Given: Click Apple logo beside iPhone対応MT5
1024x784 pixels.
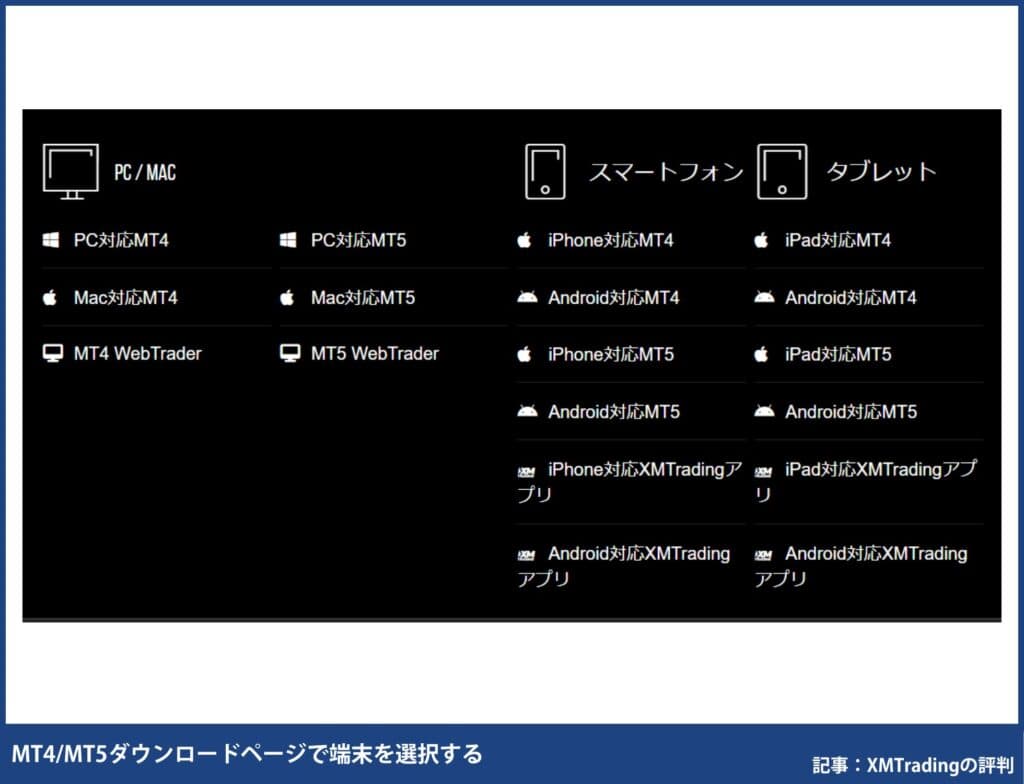Looking at the screenshot, I should pyautogui.click(x=524, y=354).
